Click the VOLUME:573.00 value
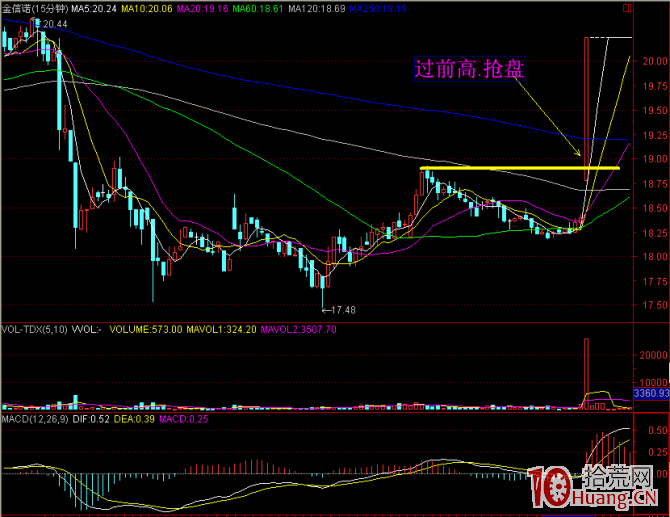Screen dimensions: 670x517 (146, 329)
